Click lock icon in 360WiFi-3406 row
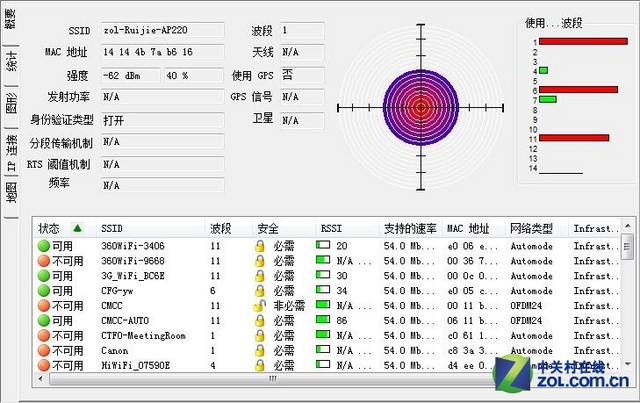Image resolution: width=640 pixels, height=403 pixels. click(260, 246)
